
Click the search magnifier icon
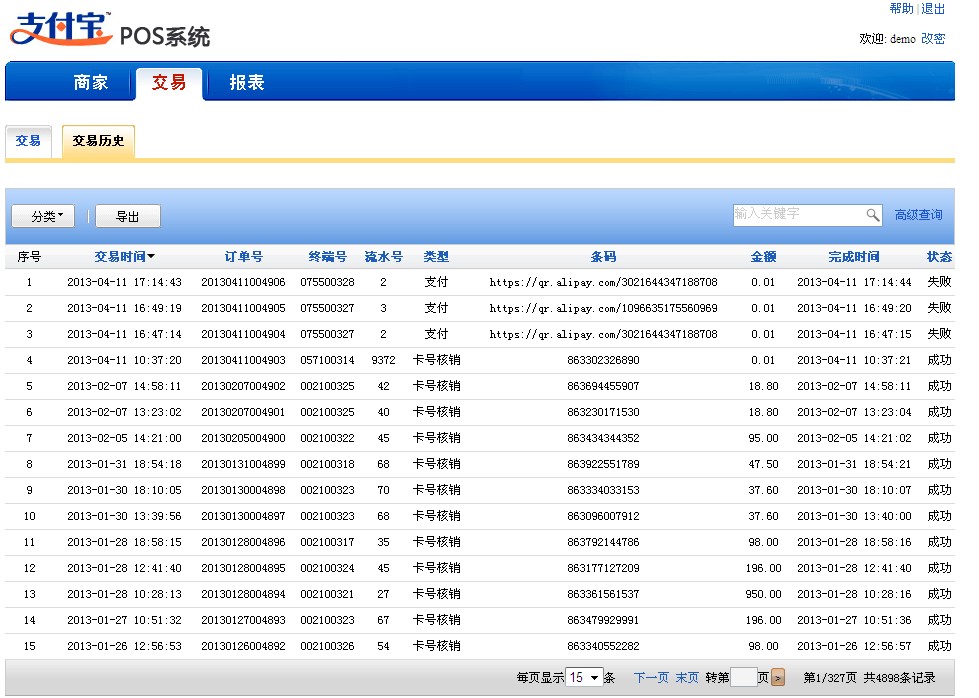click(x=872, y=215)
